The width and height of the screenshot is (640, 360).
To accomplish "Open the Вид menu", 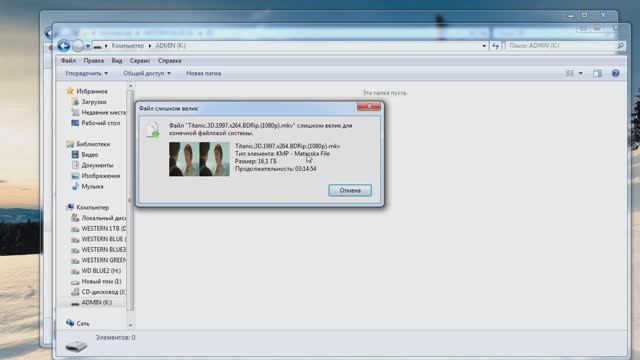I will tap(117, 60).
